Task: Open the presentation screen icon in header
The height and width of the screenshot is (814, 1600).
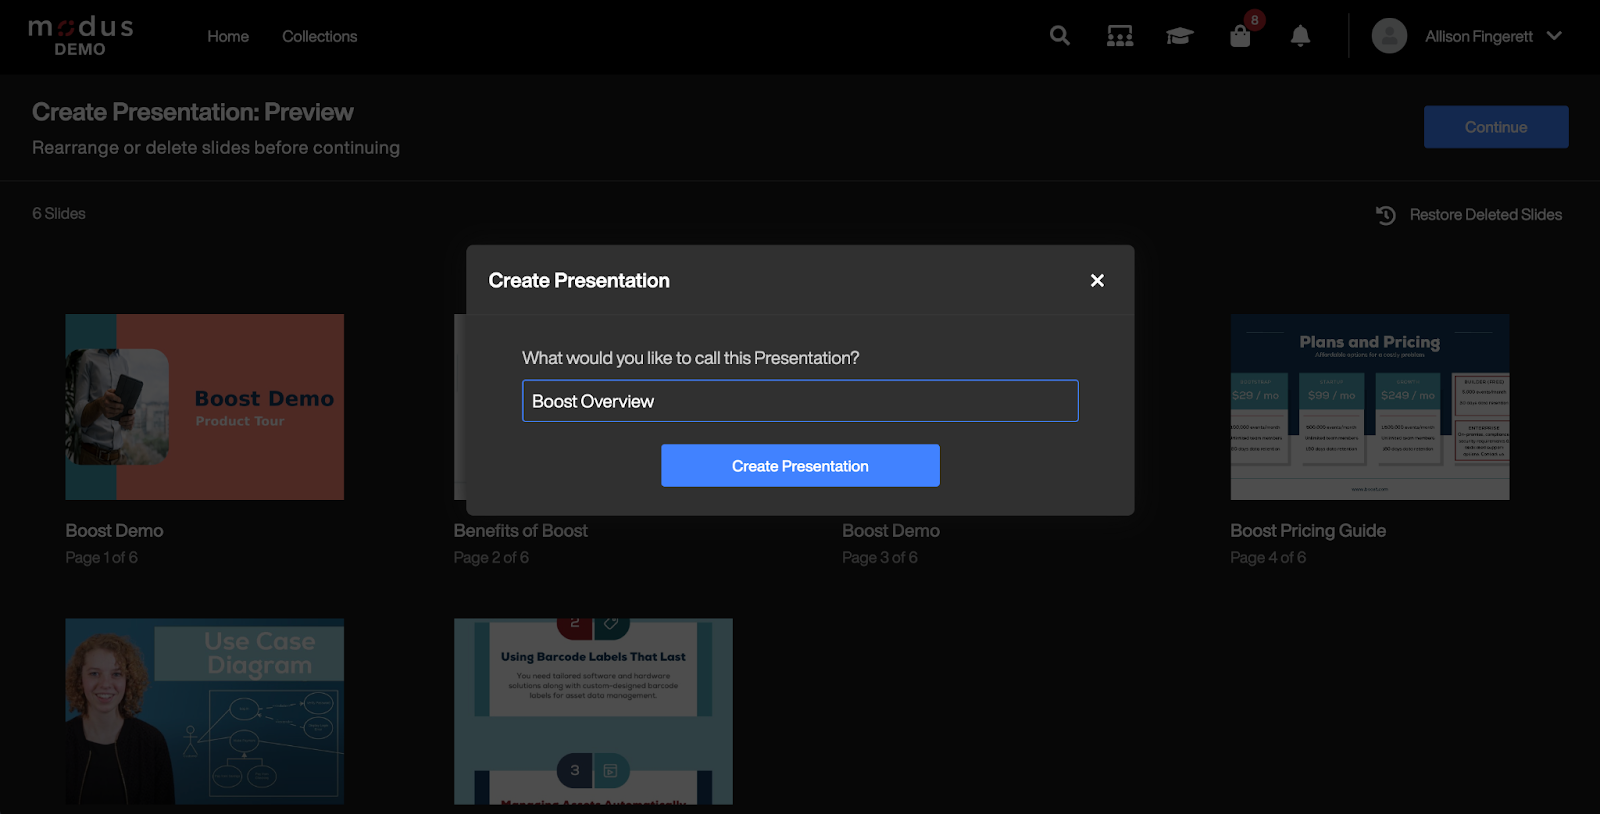Action: (x=1120, y=36)
